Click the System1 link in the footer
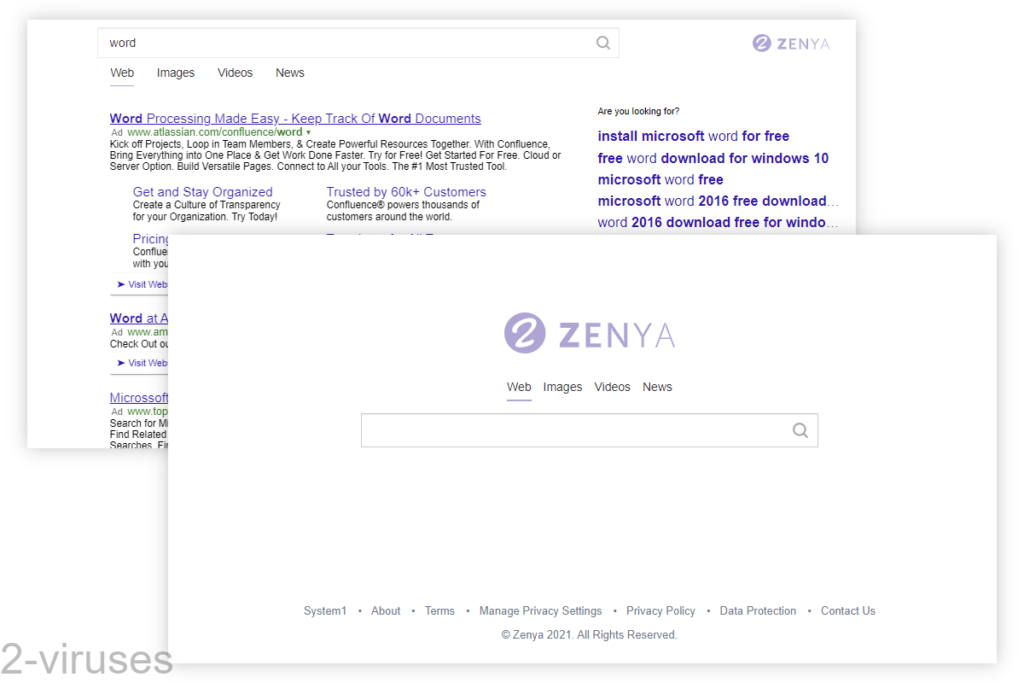Viewport: 1024px width, 683px height. [x=325, y=610]
